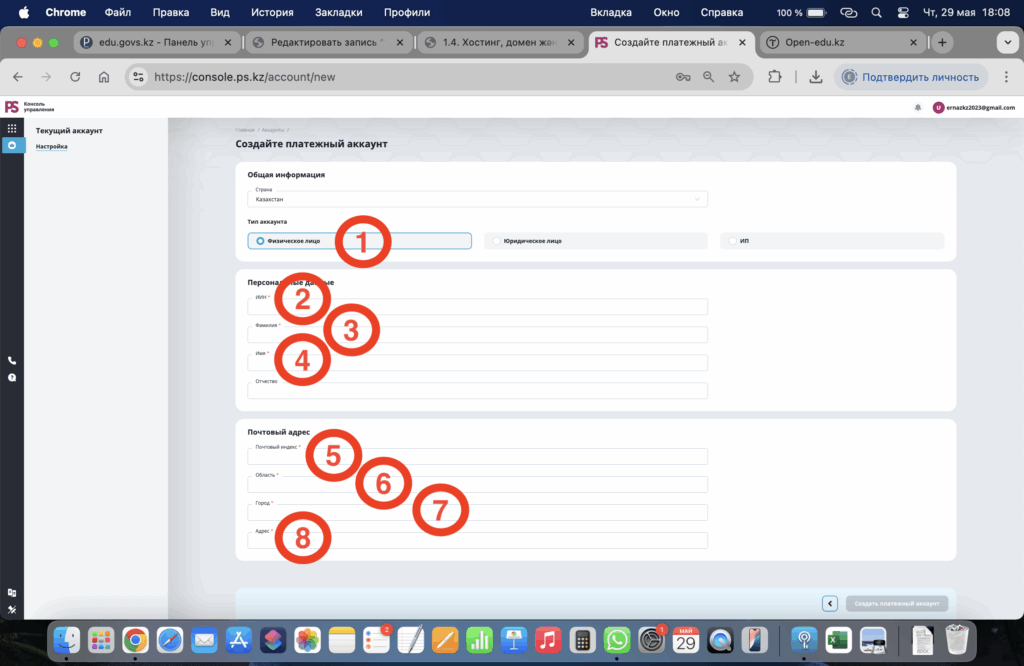Expand the Страна country dropdown
The width and height of the screenshot is (1024, 666).
pos(477,199)
